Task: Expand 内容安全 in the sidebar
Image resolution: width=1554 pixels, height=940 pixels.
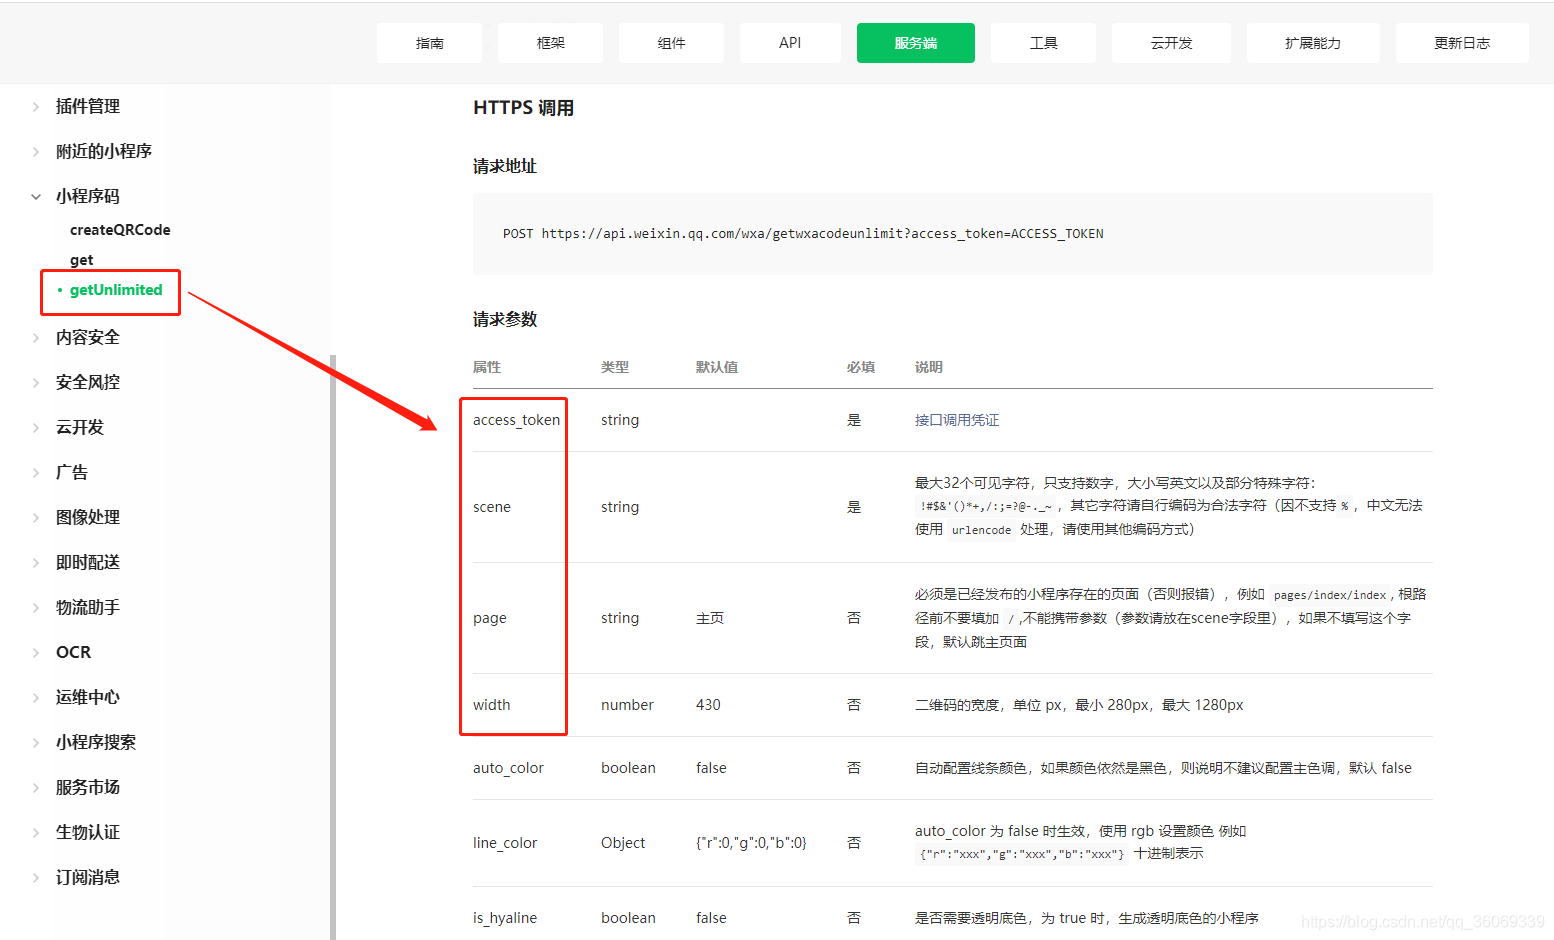Action: (87, 337)
